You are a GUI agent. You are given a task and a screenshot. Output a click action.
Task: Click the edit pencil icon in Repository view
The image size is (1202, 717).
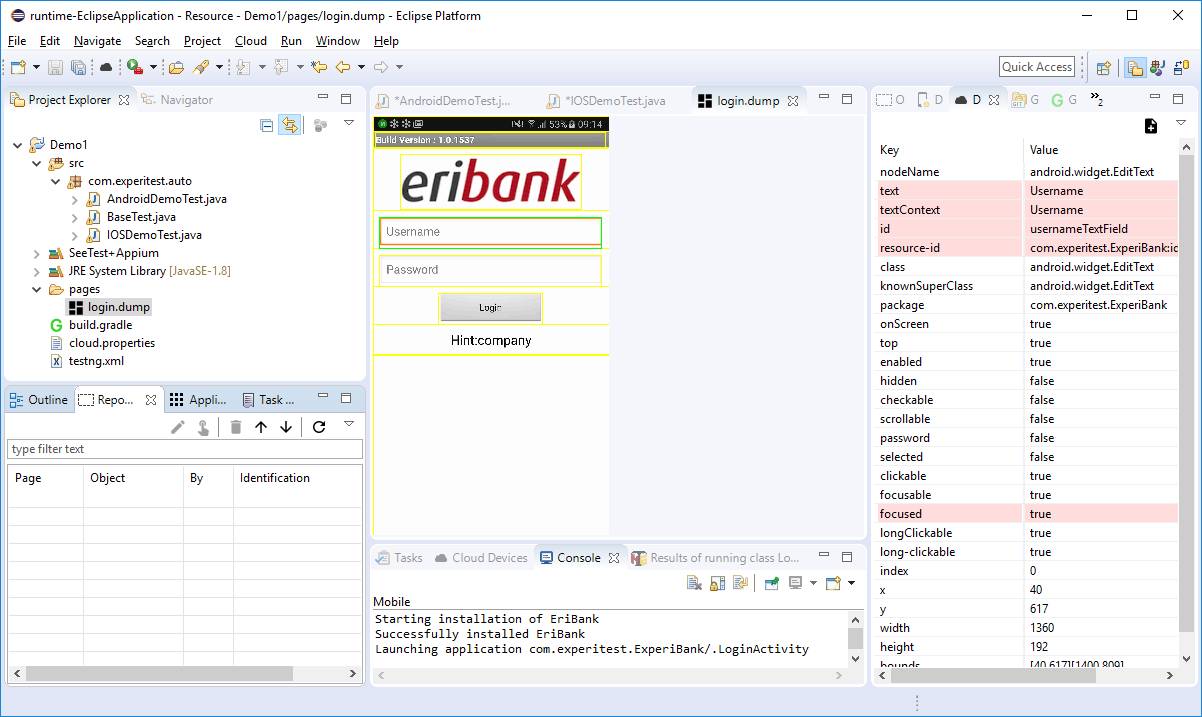pos(178,427)
